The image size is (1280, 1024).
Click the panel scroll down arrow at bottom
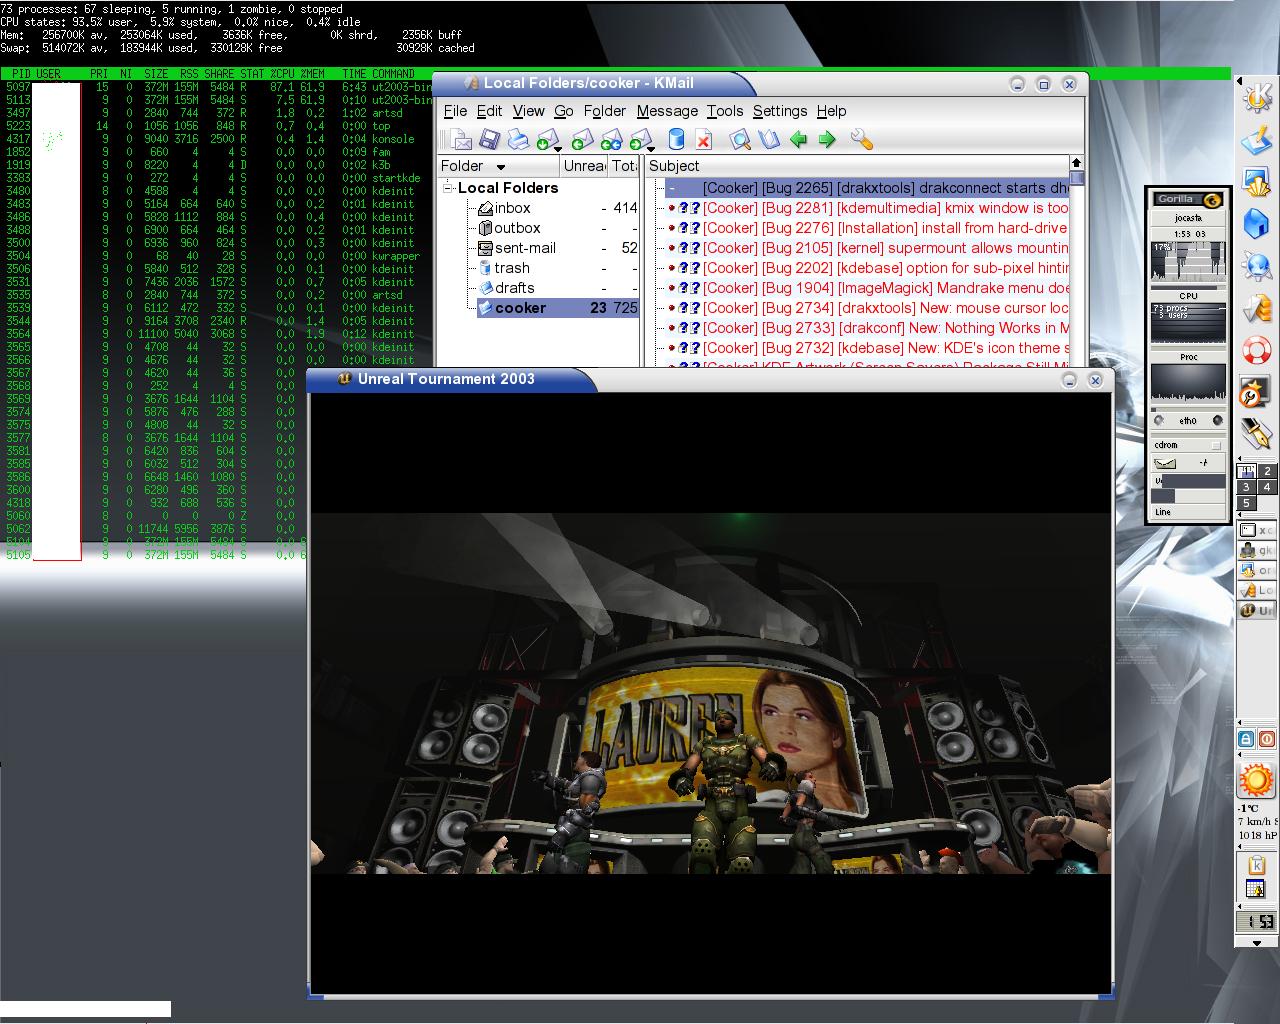coord(1256,942)
